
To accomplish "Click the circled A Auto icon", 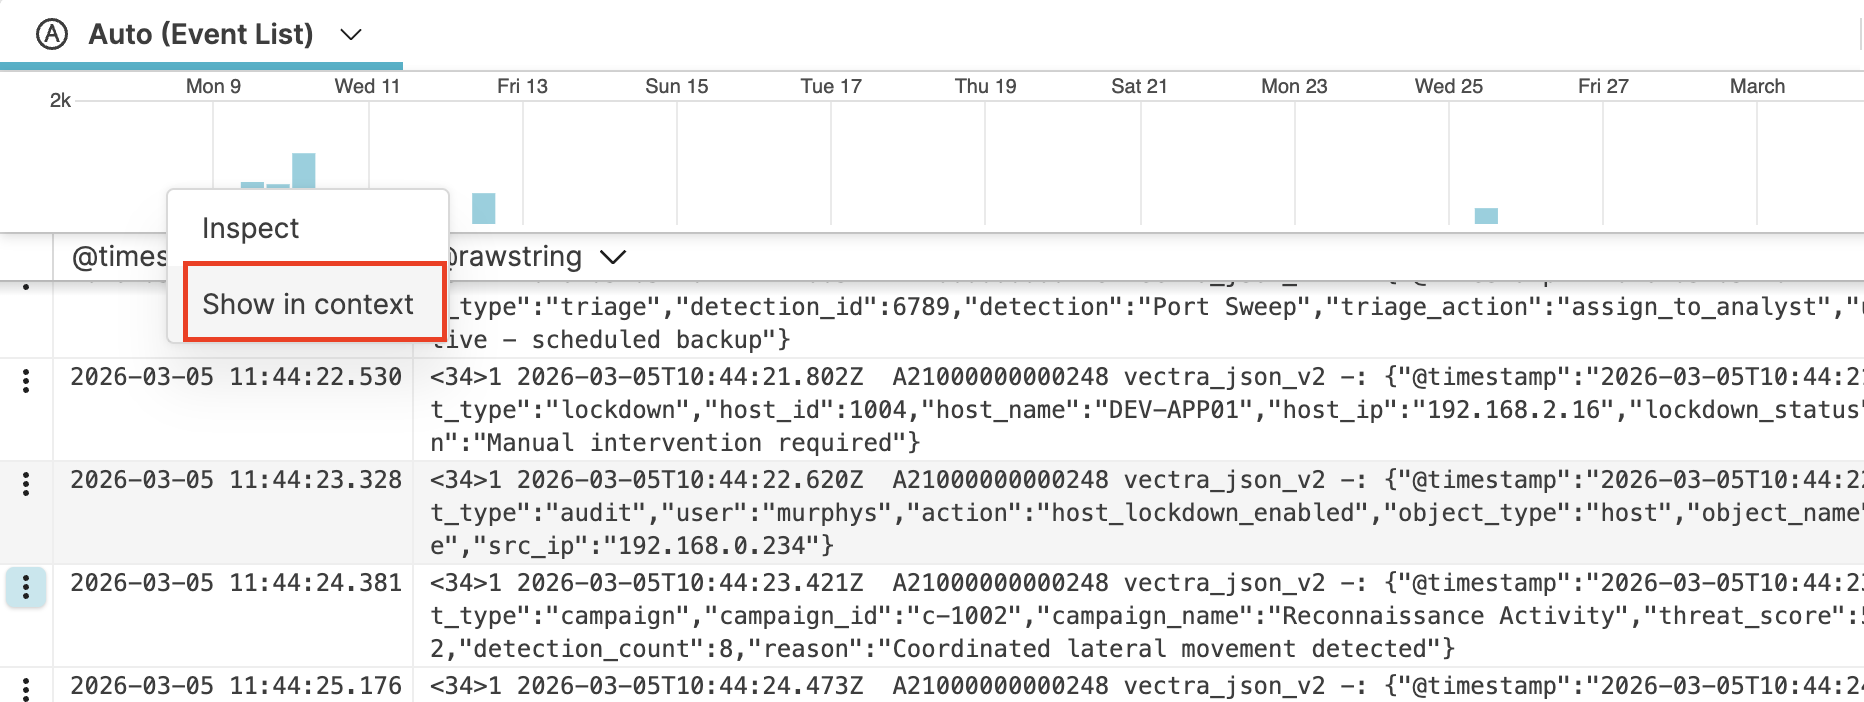I will coord(52,34).
